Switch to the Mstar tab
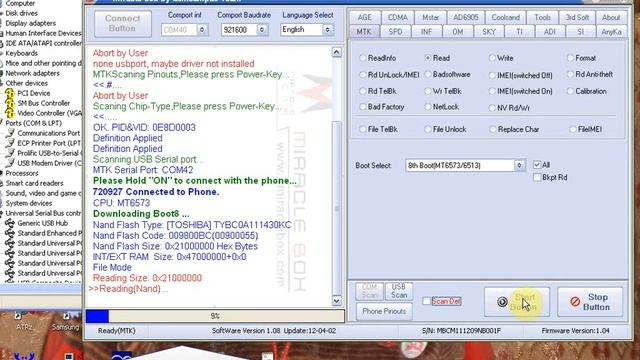The width and height of the screenshot is (640, 360). (430, 18)
